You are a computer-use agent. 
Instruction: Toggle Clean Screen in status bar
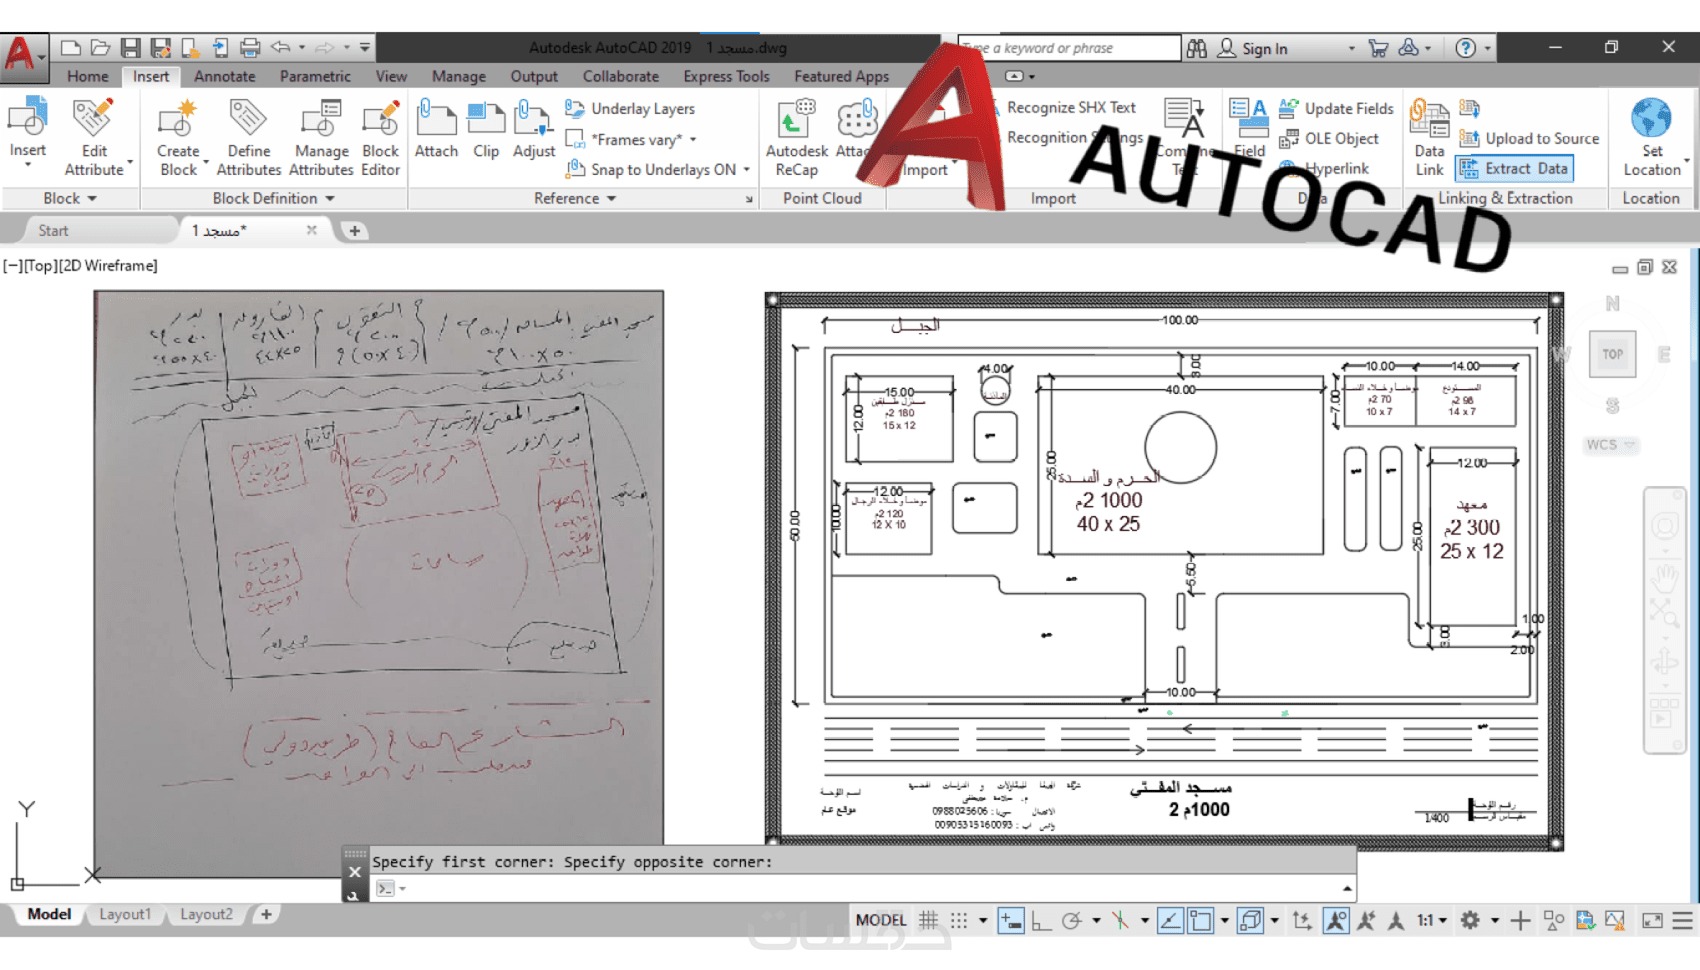pos(1652,920)
